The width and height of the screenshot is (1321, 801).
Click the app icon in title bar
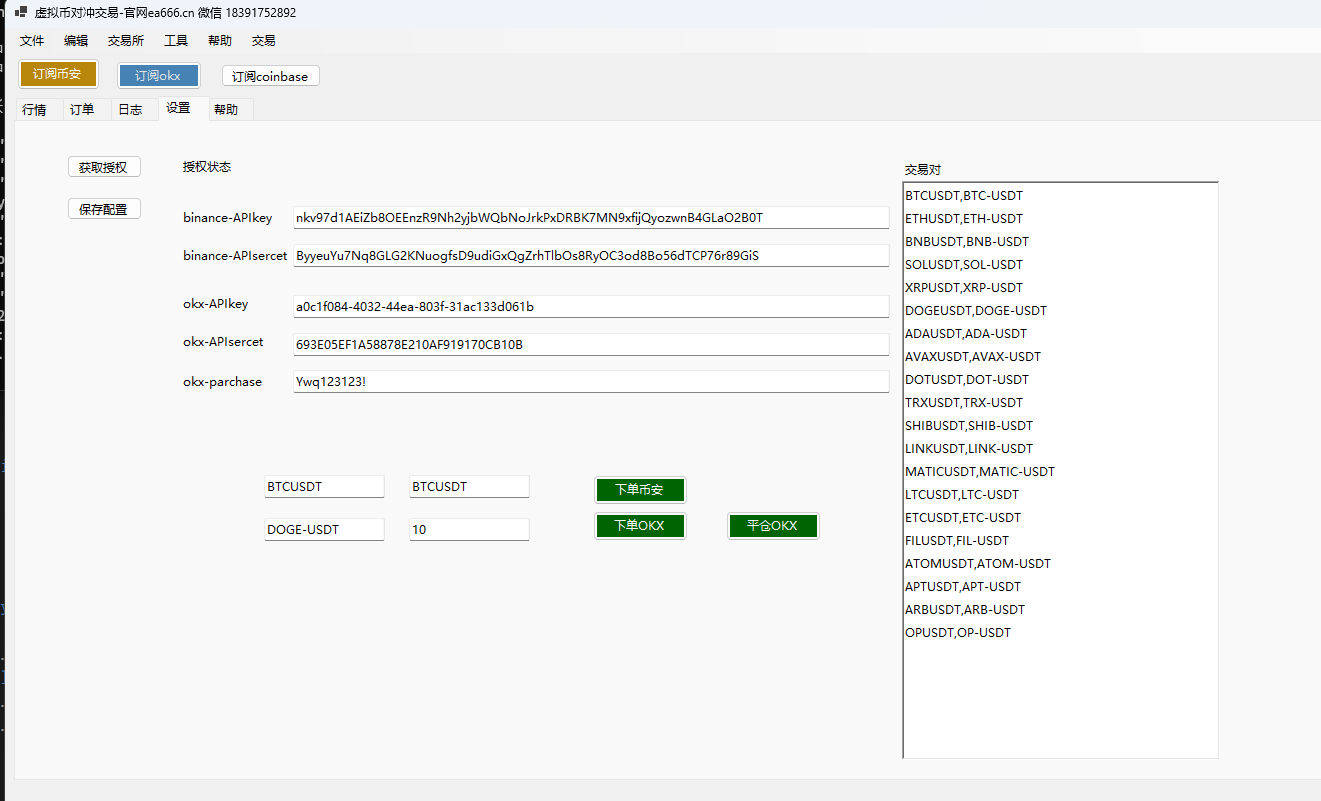pyautogui.click(x=21, y=13)
